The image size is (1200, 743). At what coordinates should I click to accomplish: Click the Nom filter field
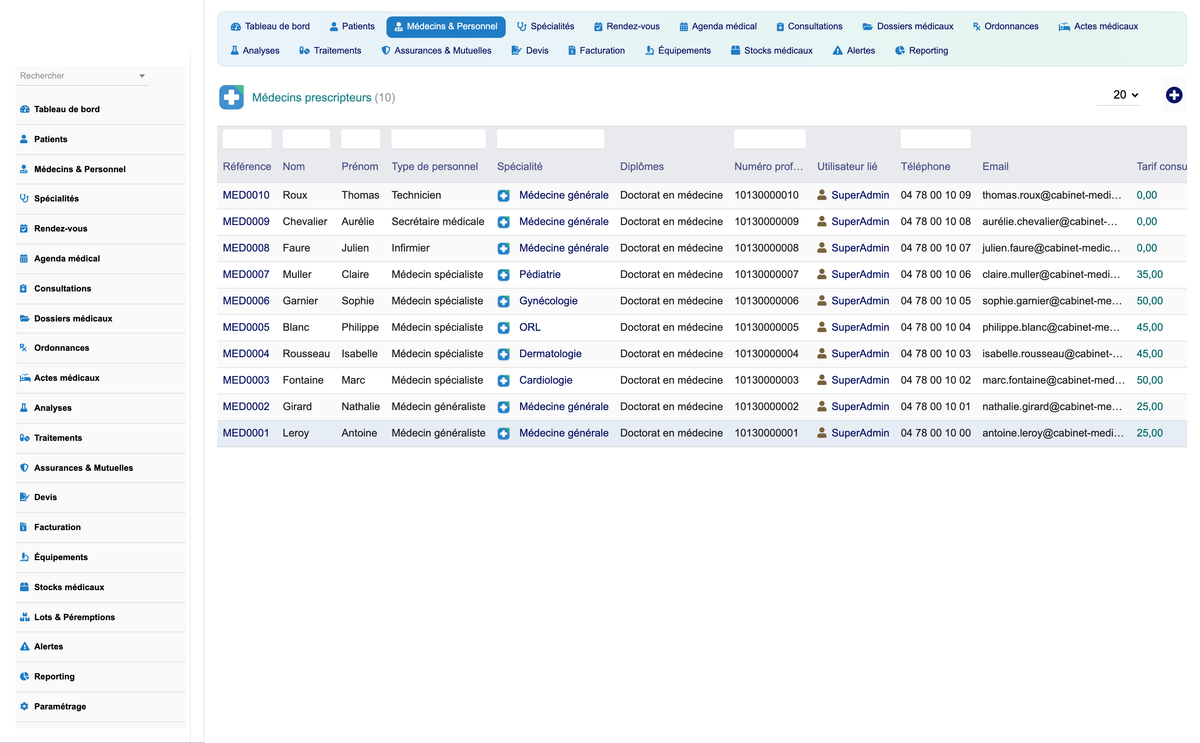pyautogui.click(x=306, y=139)
